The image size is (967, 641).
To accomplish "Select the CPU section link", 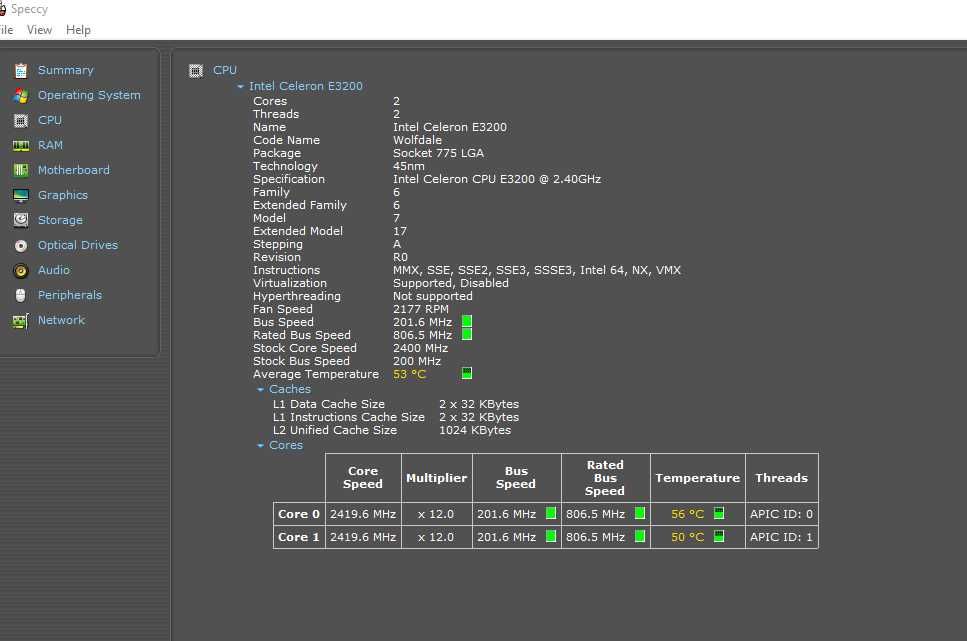I will tap(50, 120).
